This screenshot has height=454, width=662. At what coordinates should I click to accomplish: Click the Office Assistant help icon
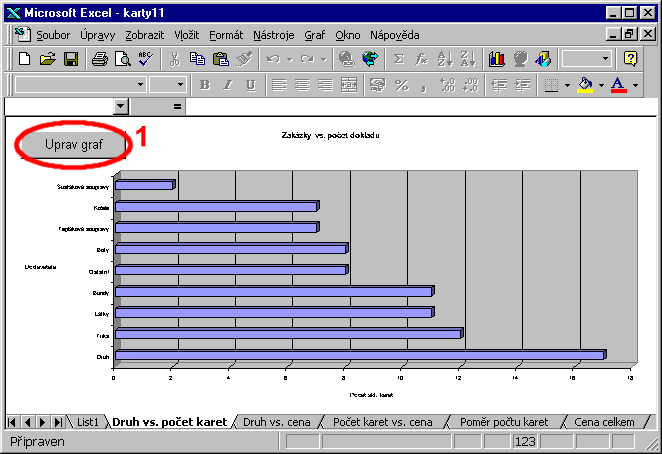(x=631, y=59)
